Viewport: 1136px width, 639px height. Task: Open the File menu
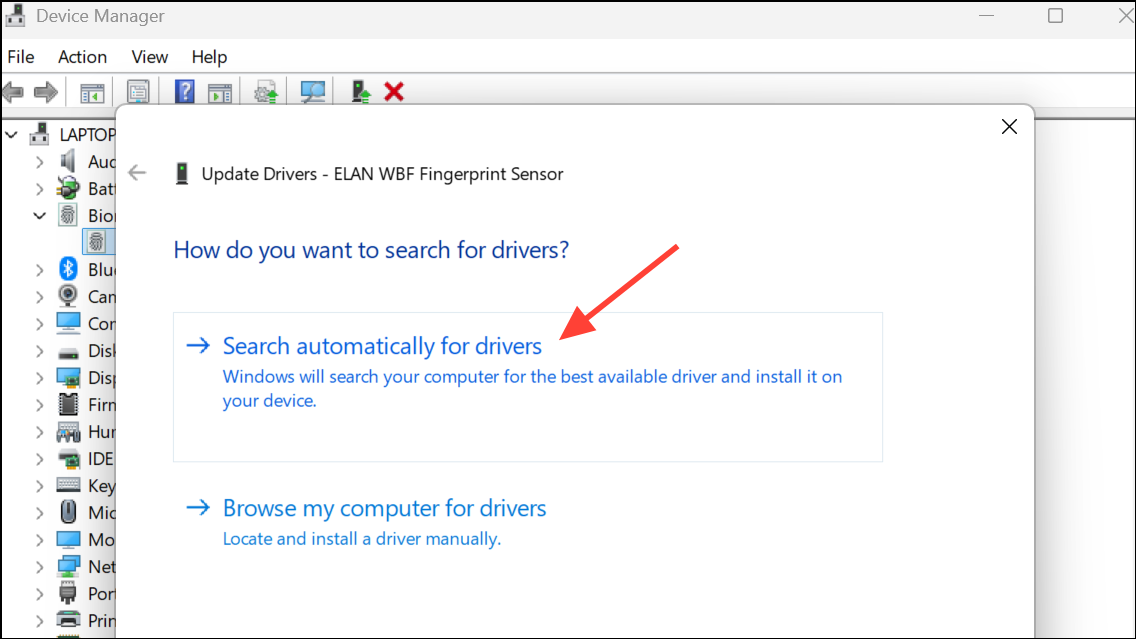point(21,57)
